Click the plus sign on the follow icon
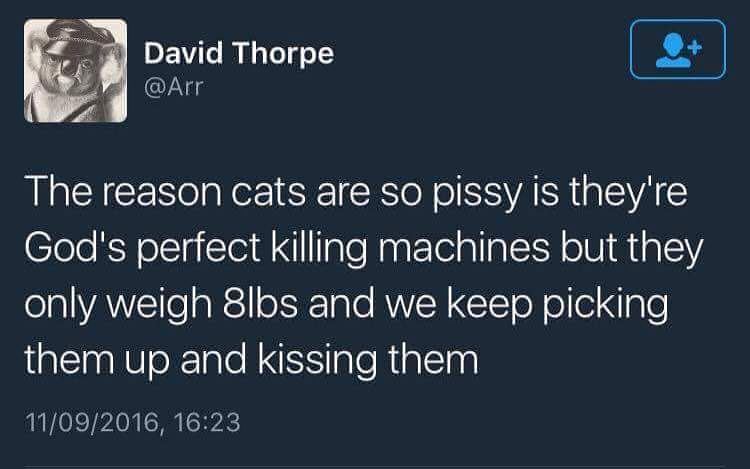The width and height of the screenshot is (750, 469). coord(695,47)
